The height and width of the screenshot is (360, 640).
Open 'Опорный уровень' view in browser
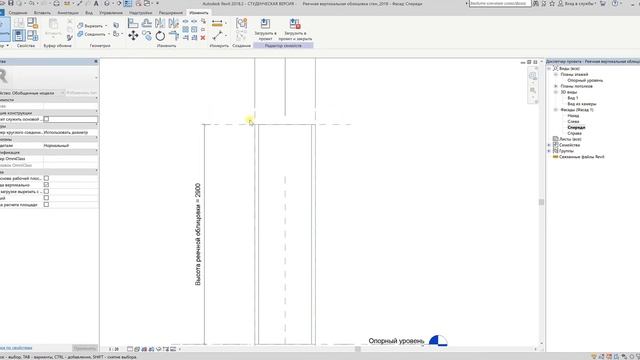[585, 80]
